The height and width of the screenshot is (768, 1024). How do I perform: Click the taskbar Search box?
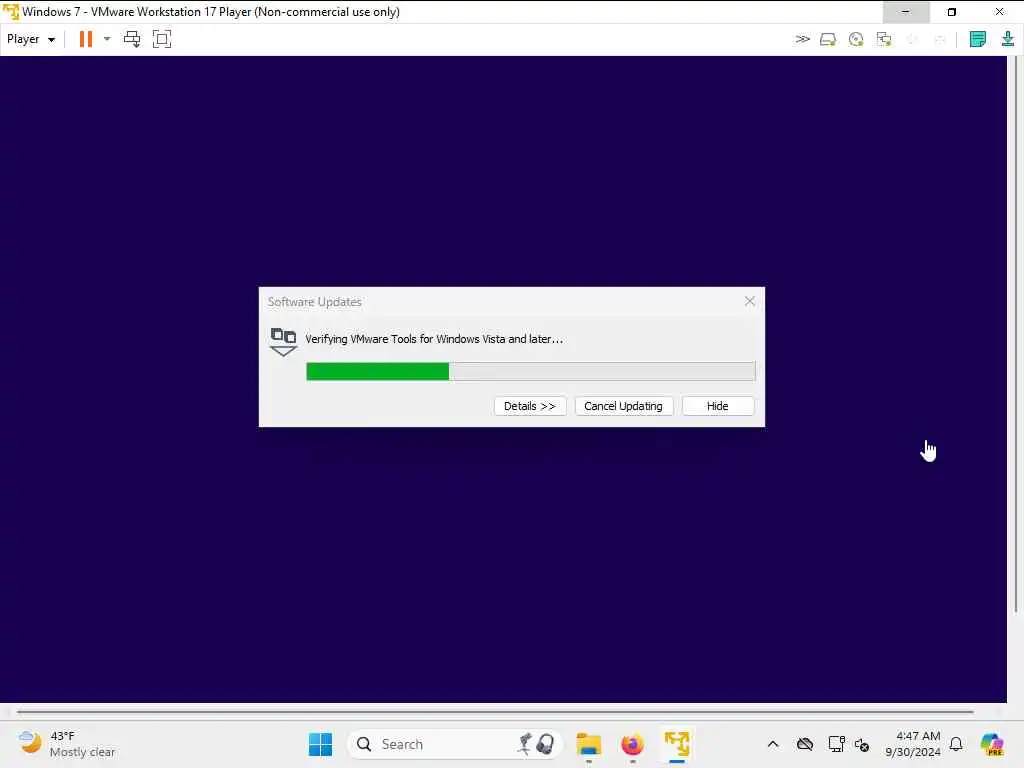coord(456,744)
